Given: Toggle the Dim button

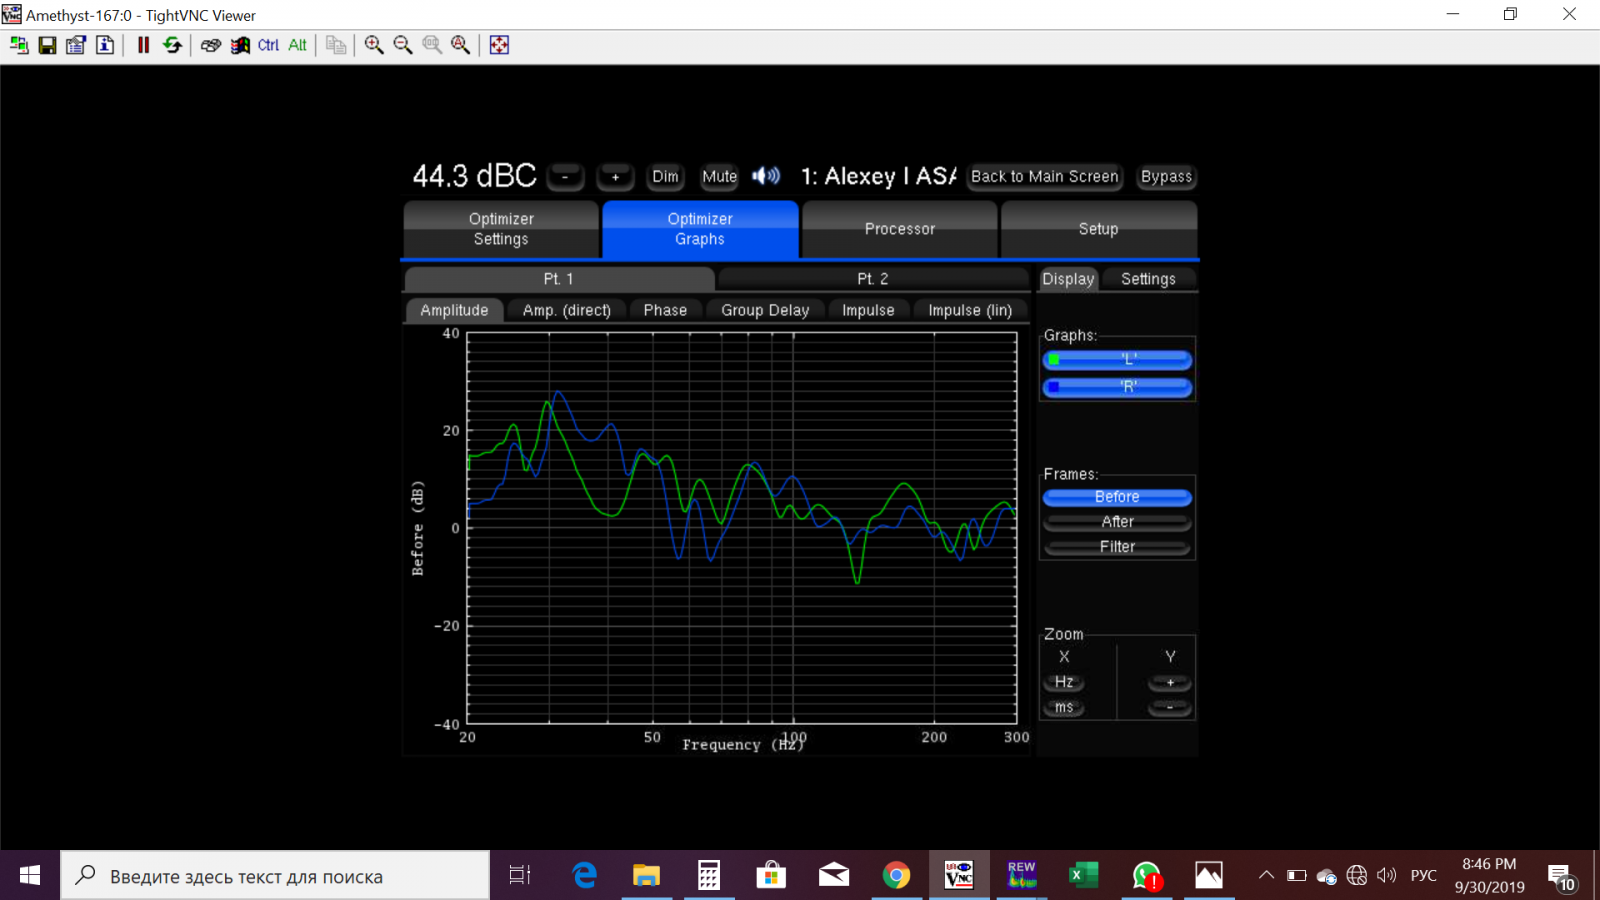Looking at the screenshot, I should [x=665, y=177].
